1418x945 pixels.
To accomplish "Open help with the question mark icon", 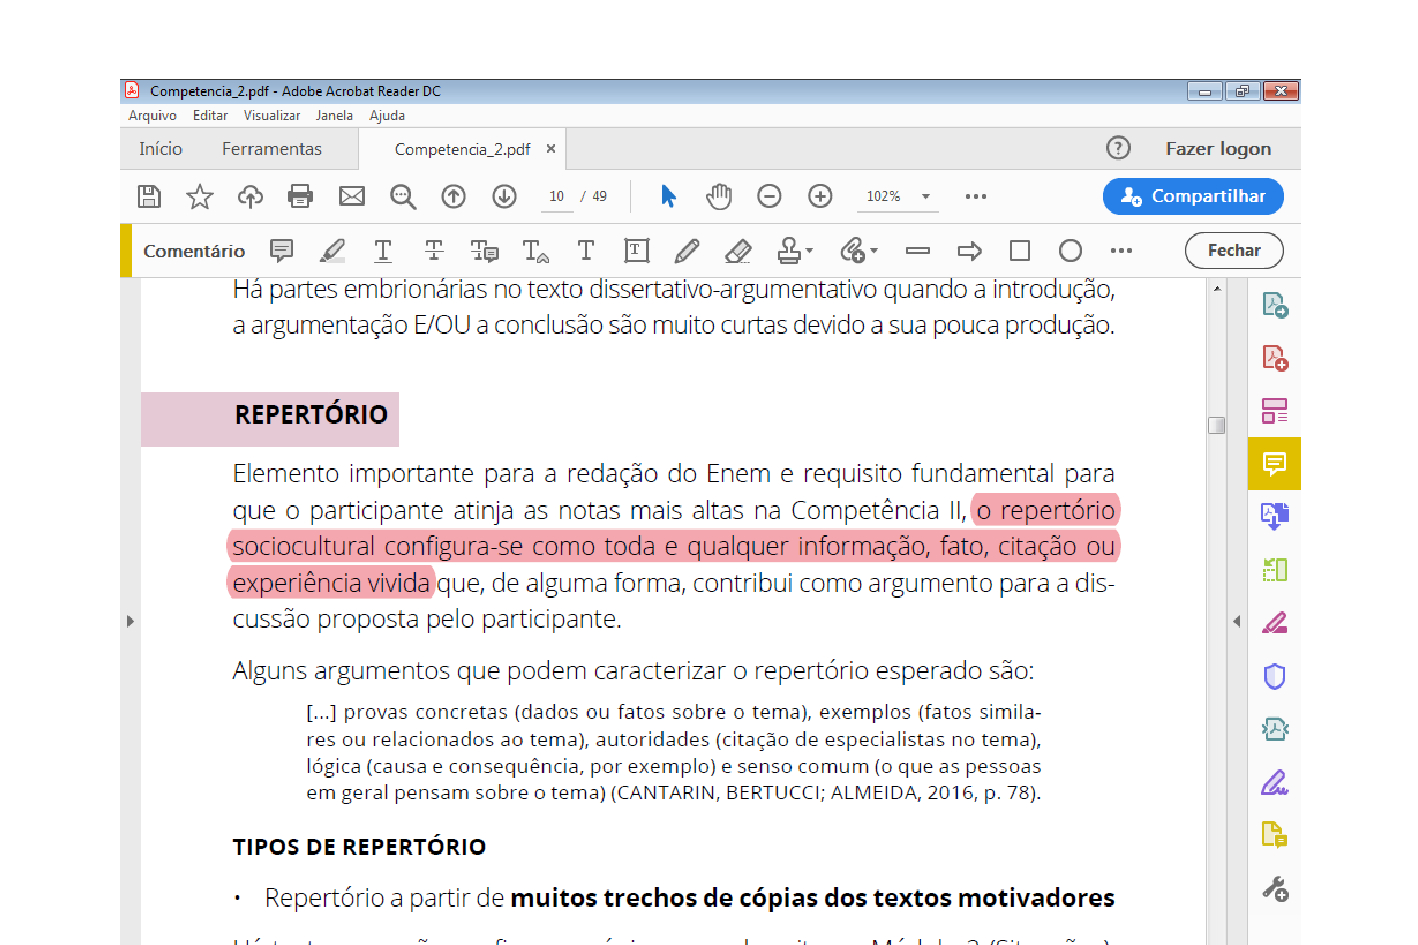I will [x=1118, y=148].
